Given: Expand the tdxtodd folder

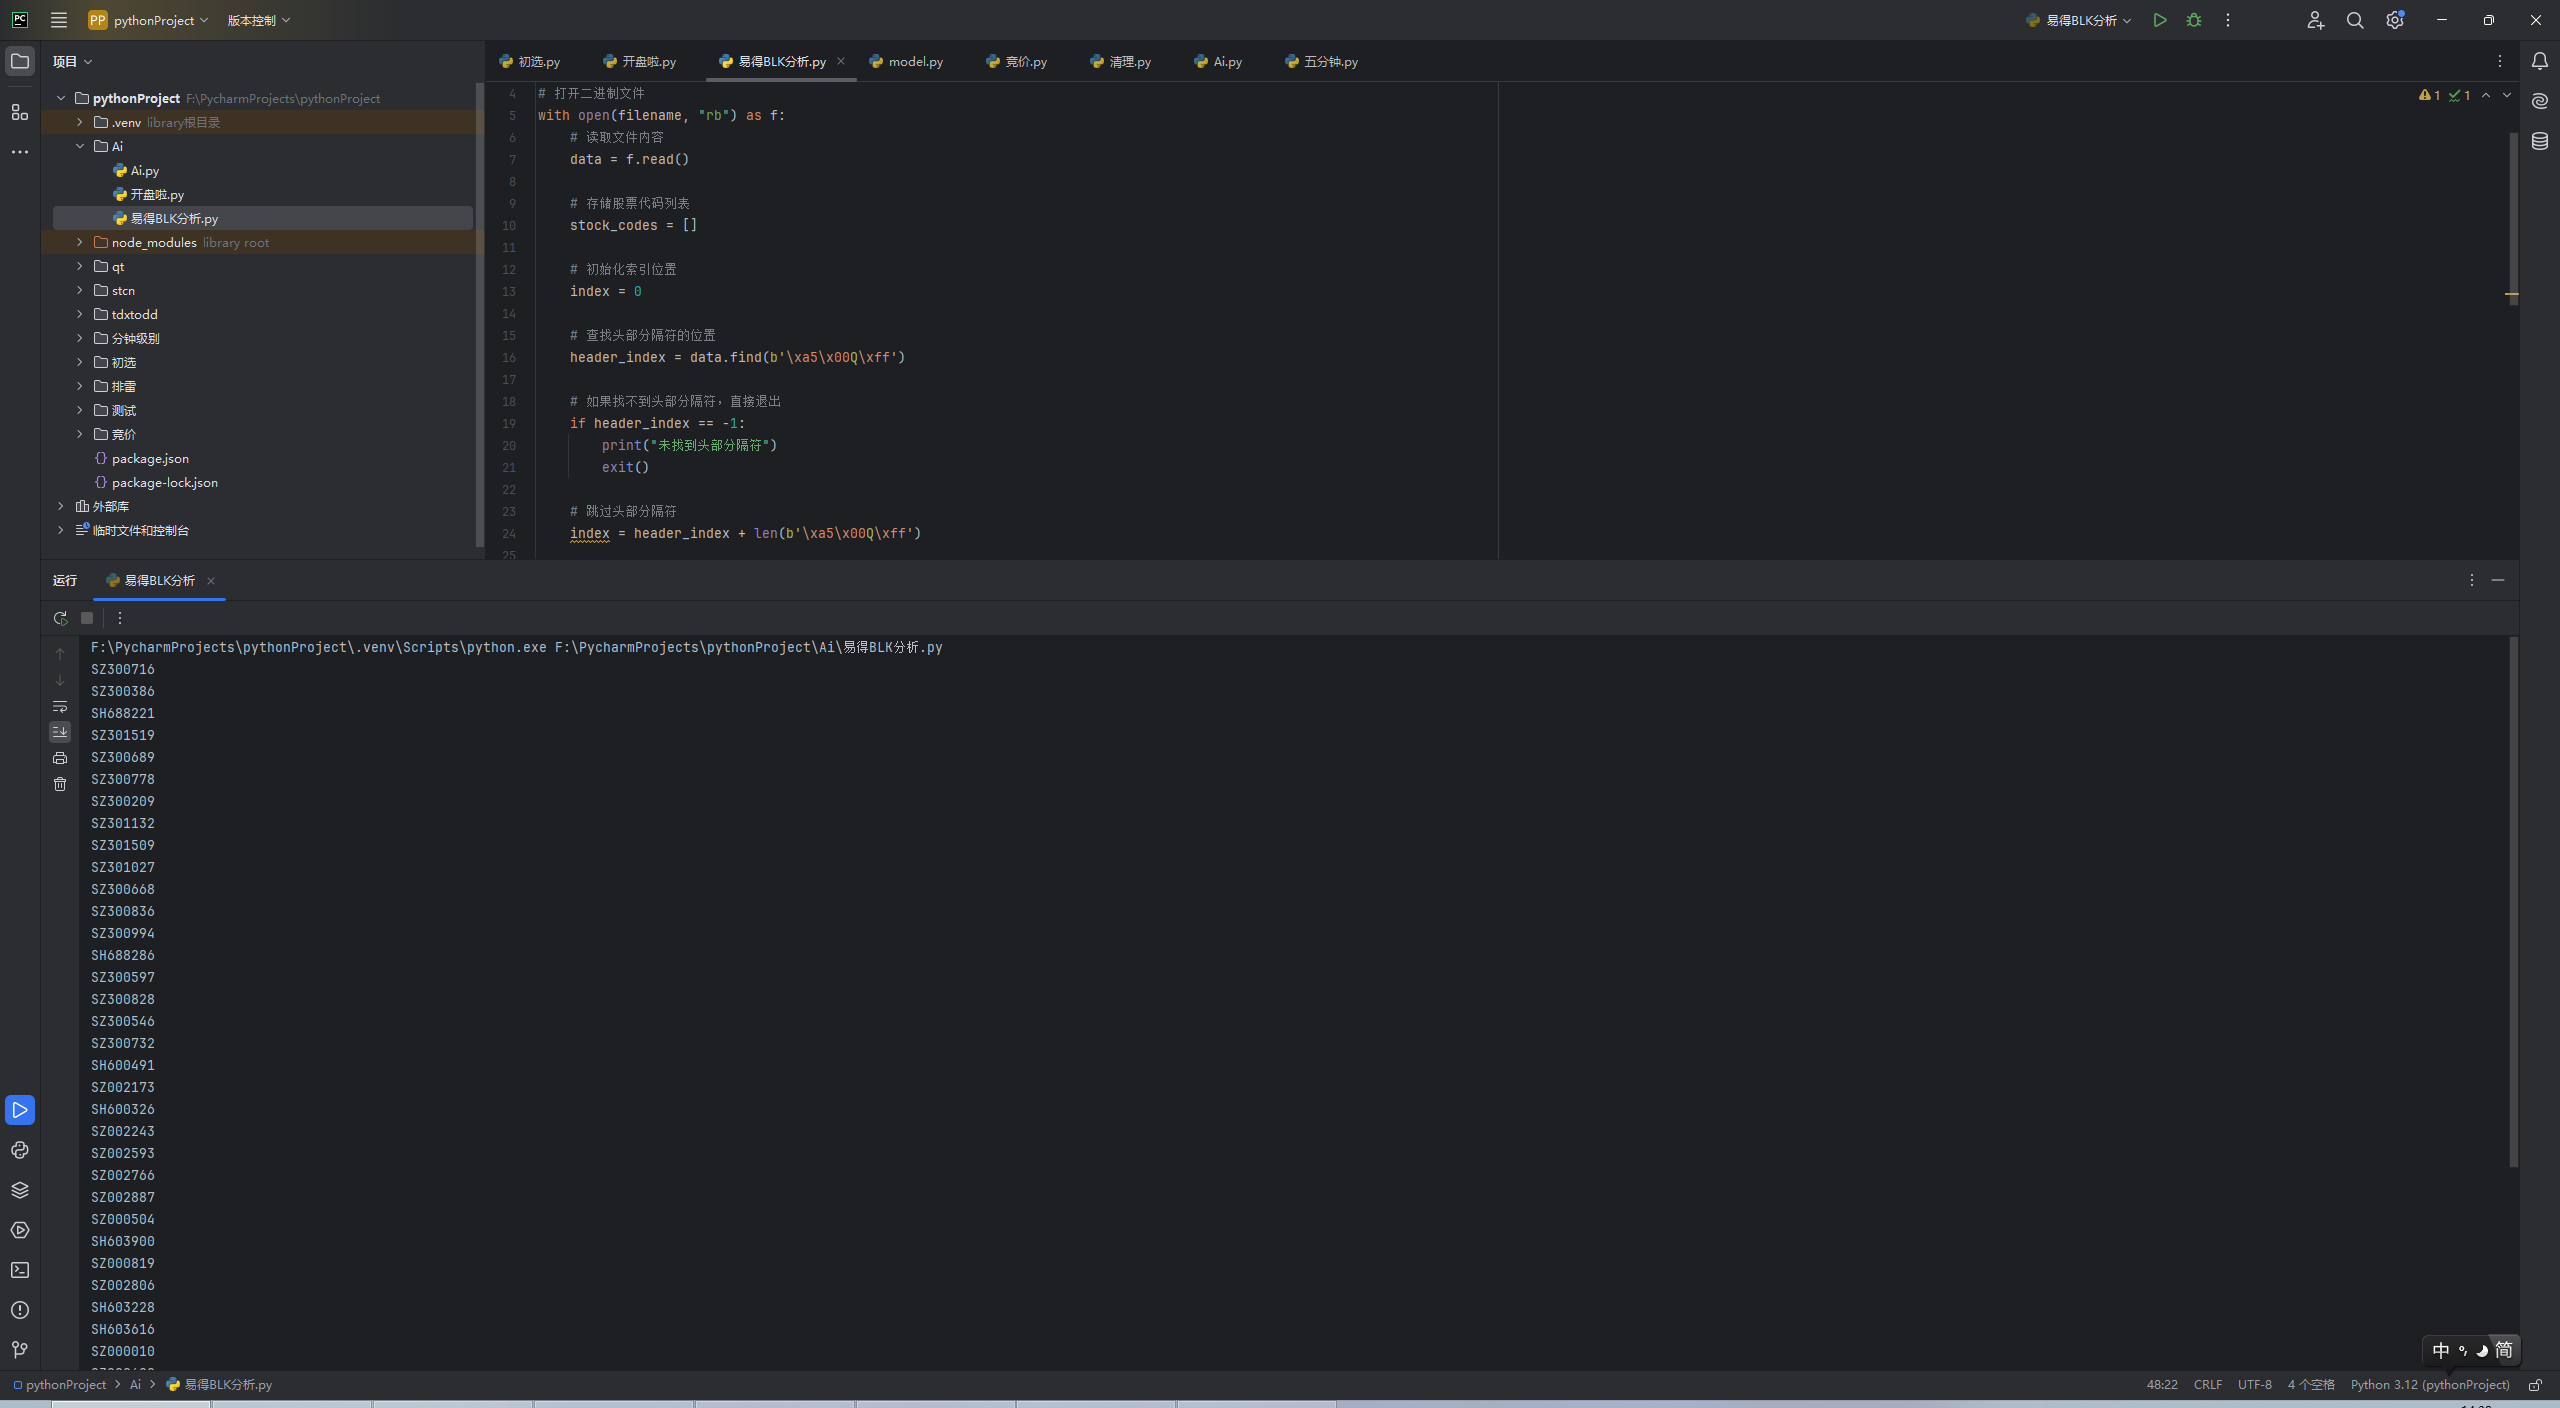Looking at the screenshot, I should [x=80, y=314].
